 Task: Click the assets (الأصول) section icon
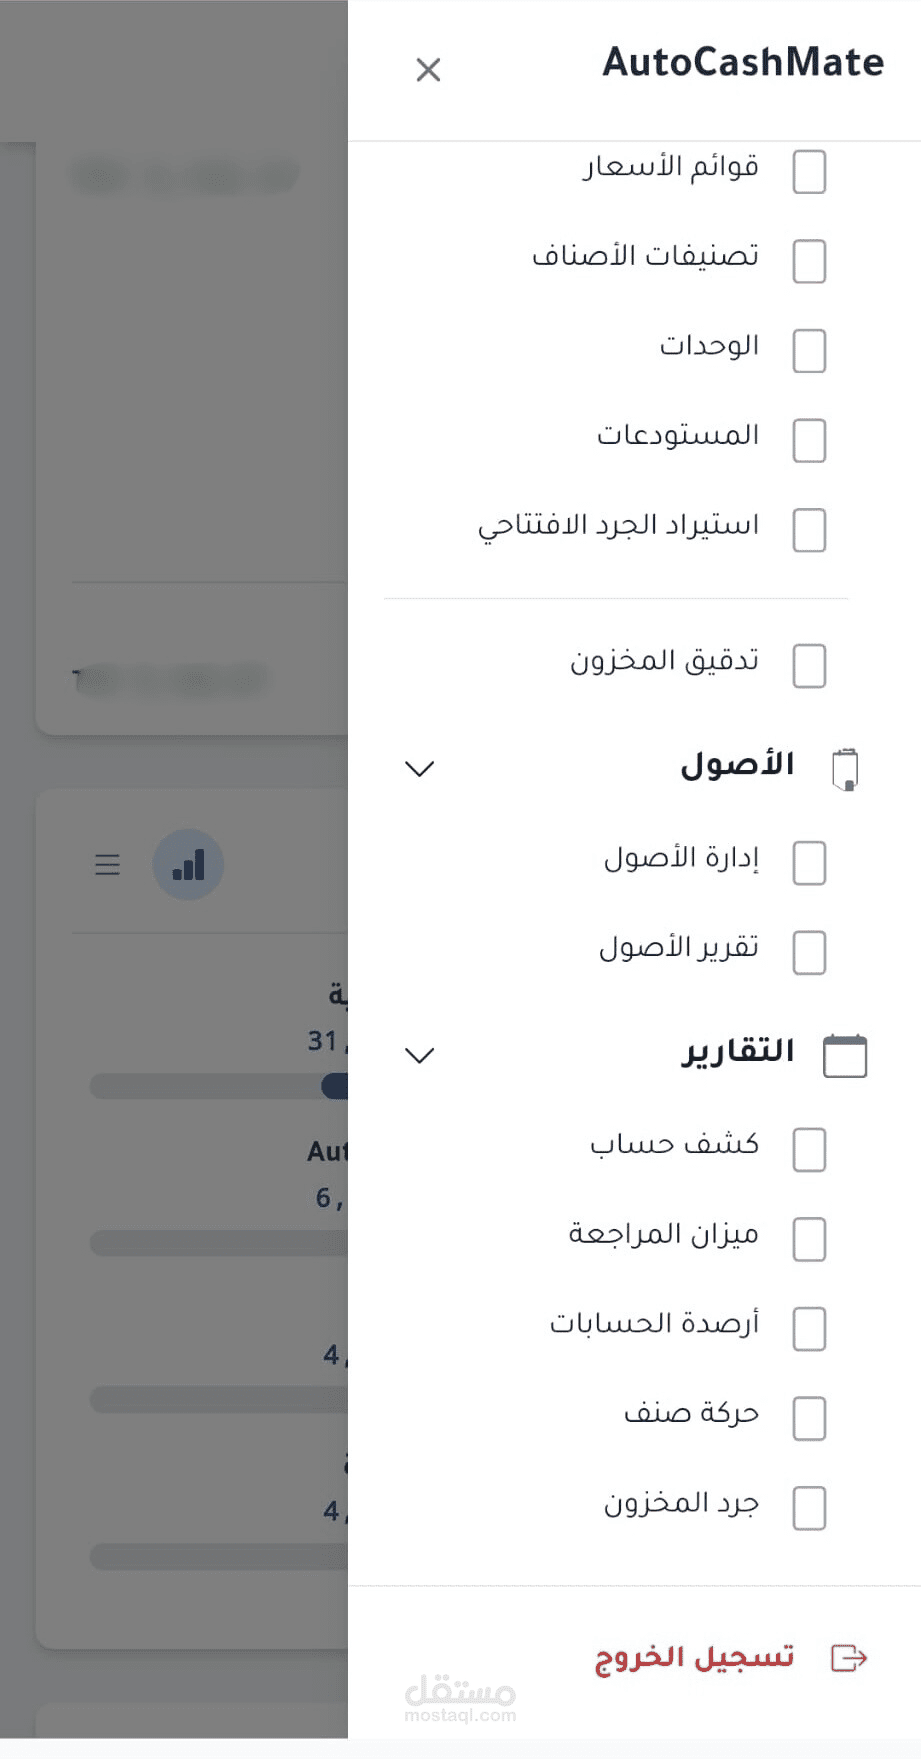click(845, 769)
